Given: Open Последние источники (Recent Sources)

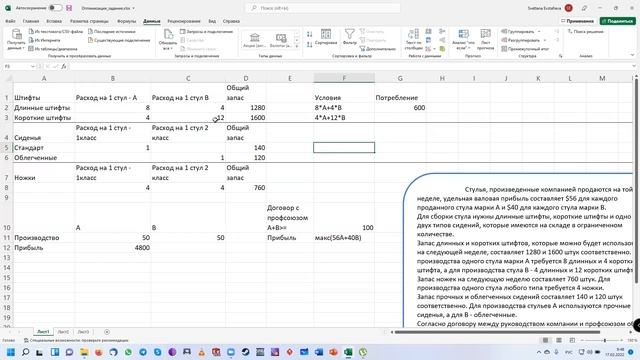Looking at the screenshot, I should point(111,31).
